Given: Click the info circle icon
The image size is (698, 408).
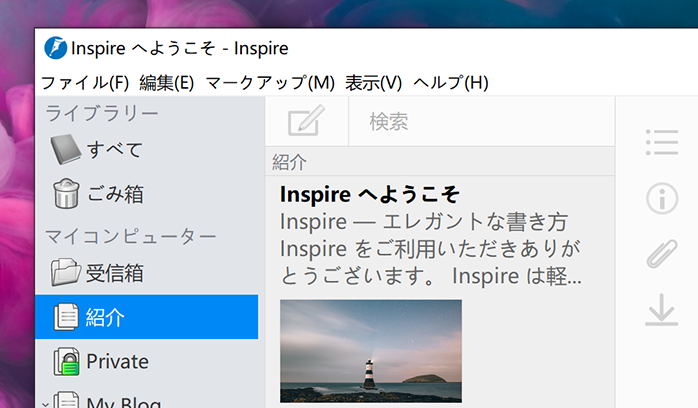Looking at the screenshot, I should click(x=662, y=199).
